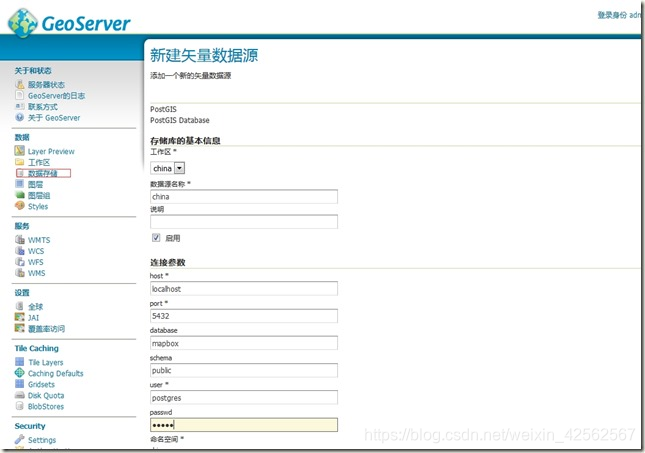Click the Security Settings wrench icon
This screenshot has height=453, width=645.
point(19,439)
